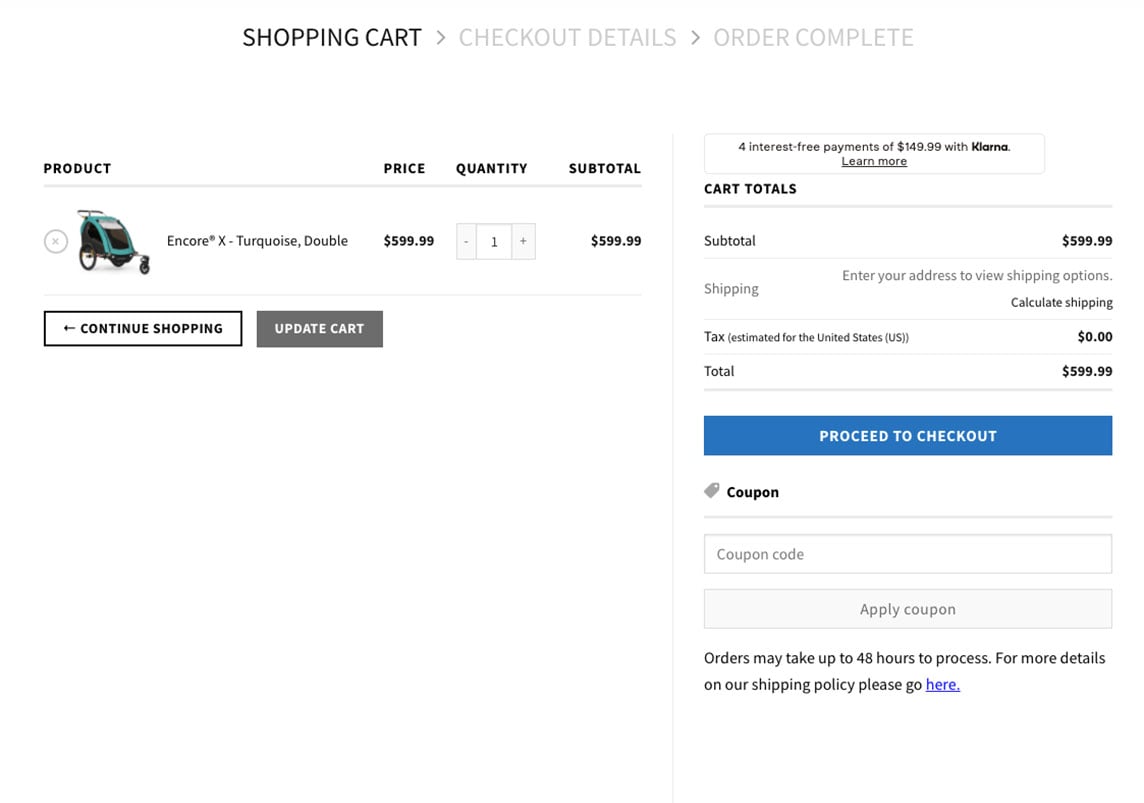The width and height of the screenshot is (1144, 803).
Task: Click the coupon tag icon
Action: coord(712,491)
